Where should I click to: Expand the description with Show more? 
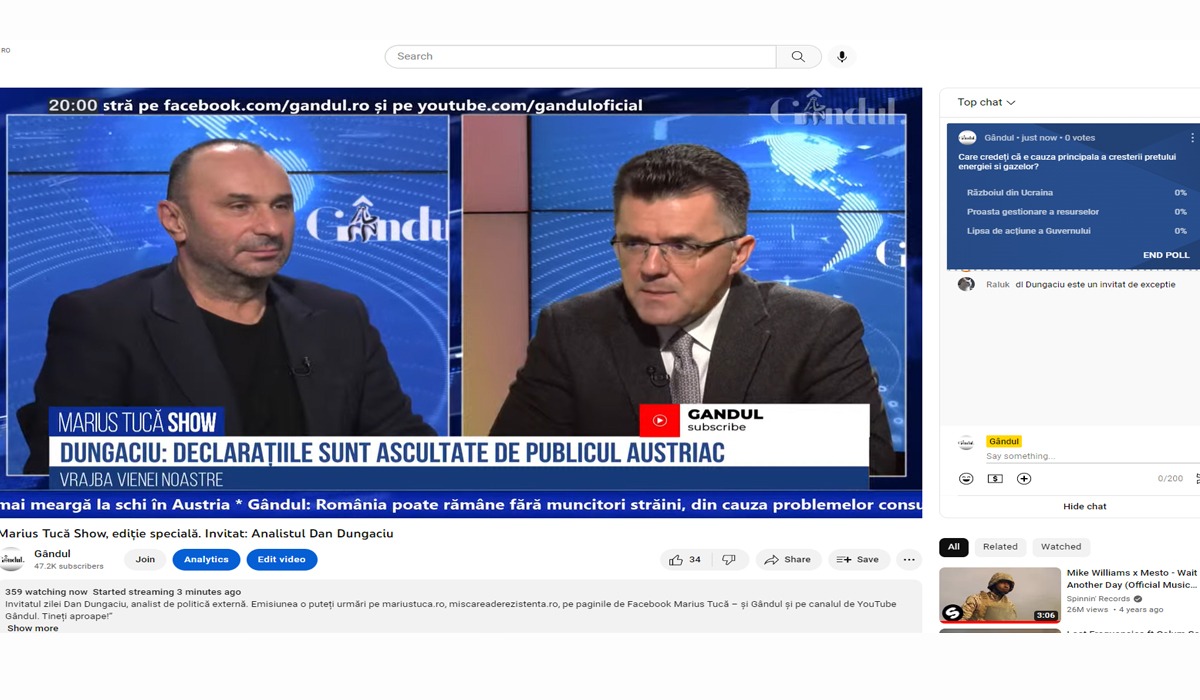pyautogui.click(x=33, y=628)
